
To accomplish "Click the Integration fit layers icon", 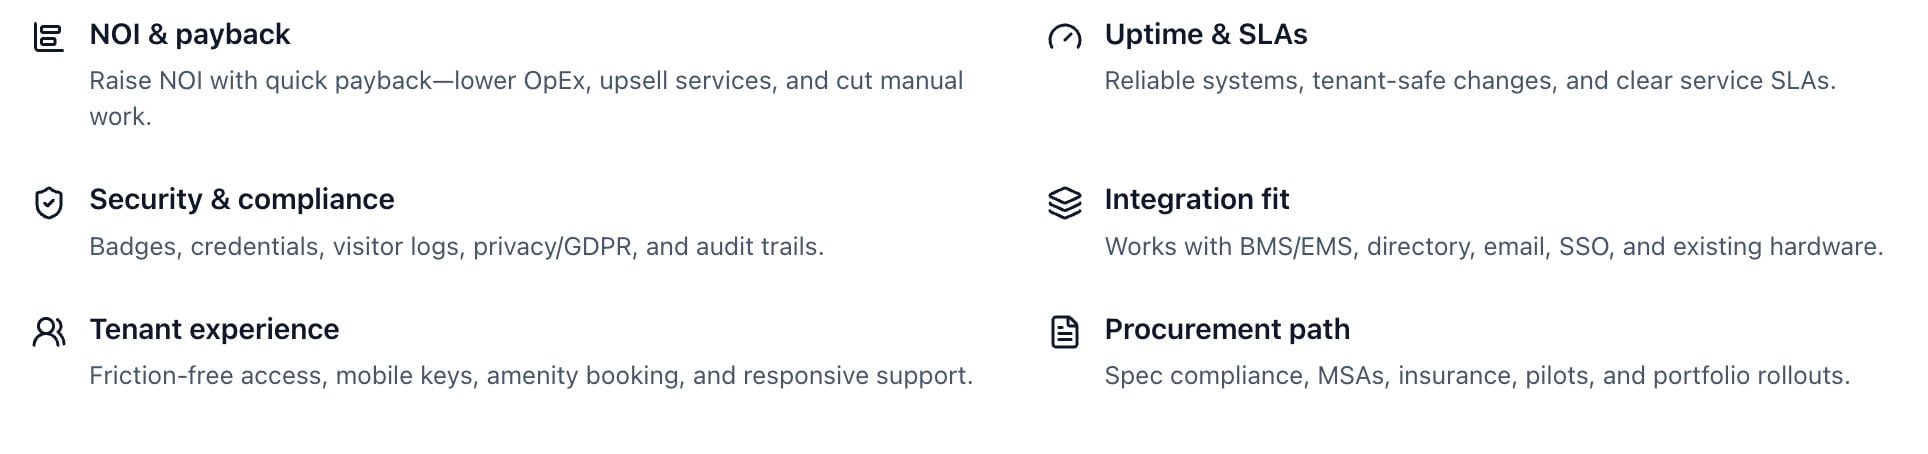I will click(x=1064, y=203).
